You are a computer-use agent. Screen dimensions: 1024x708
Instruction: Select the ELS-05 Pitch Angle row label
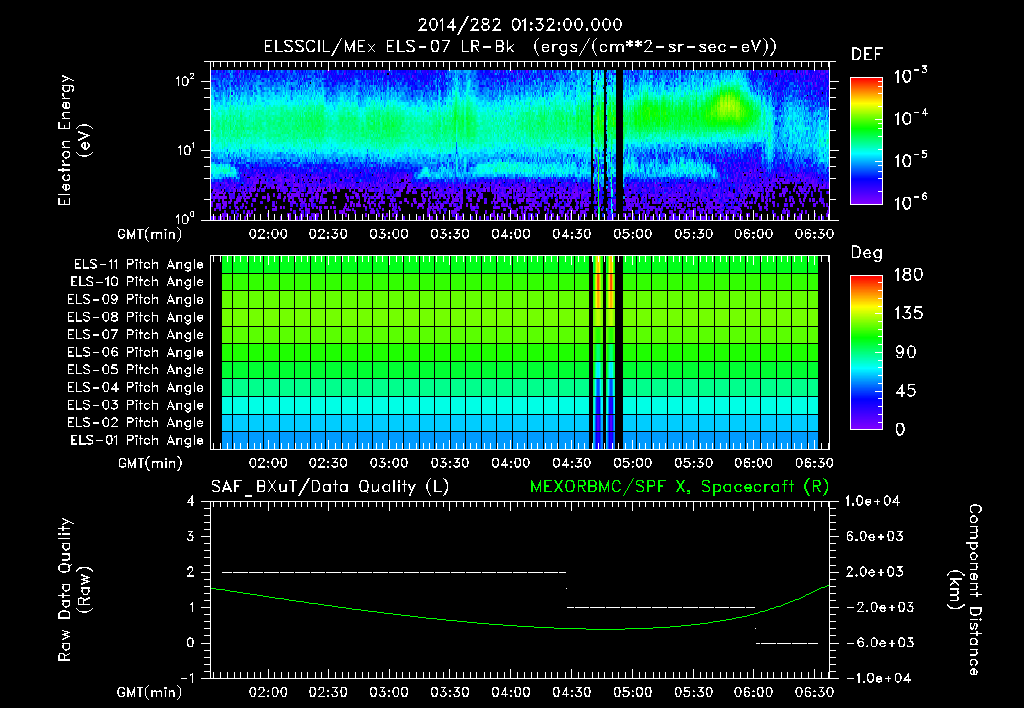[135, 370]
